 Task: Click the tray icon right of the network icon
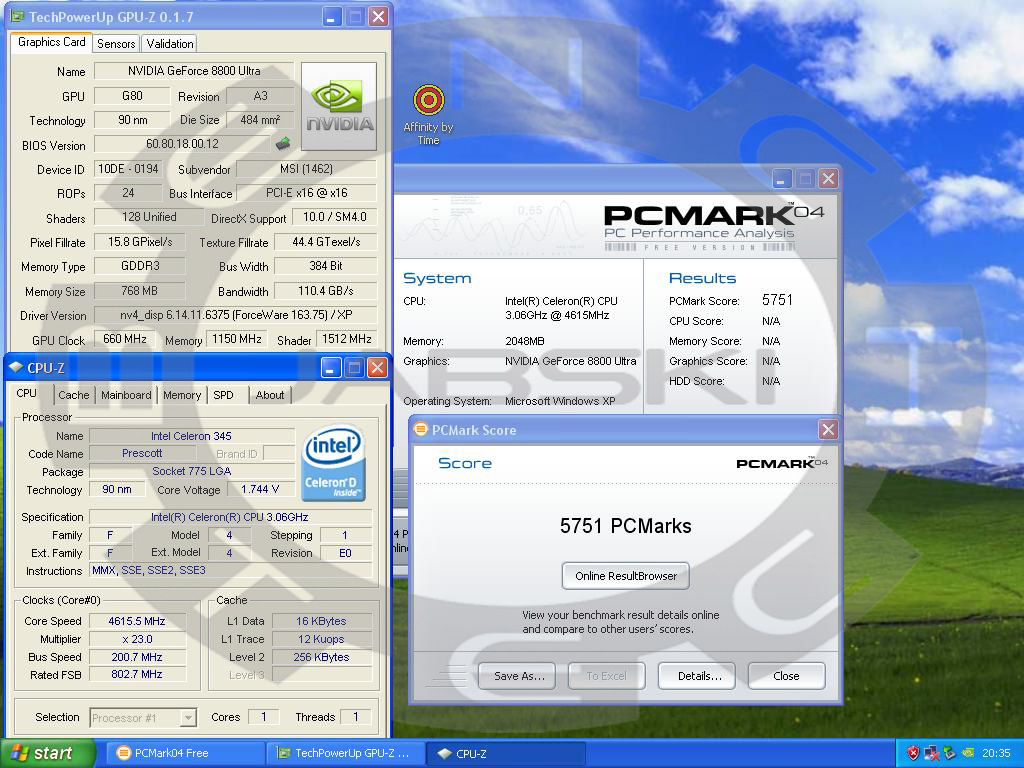click(x=950, y=753)
